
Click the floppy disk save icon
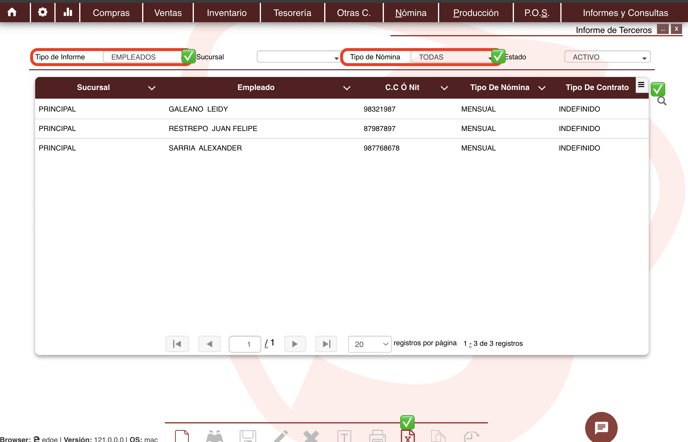click(x=247, y=436)
